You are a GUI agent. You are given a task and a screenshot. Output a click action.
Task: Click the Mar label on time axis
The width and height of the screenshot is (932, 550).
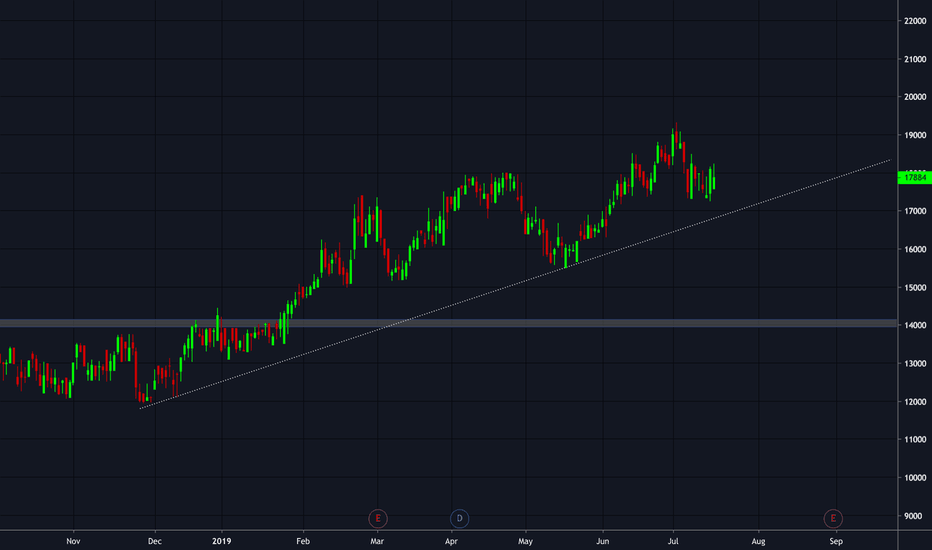click(x=377, y=541)
